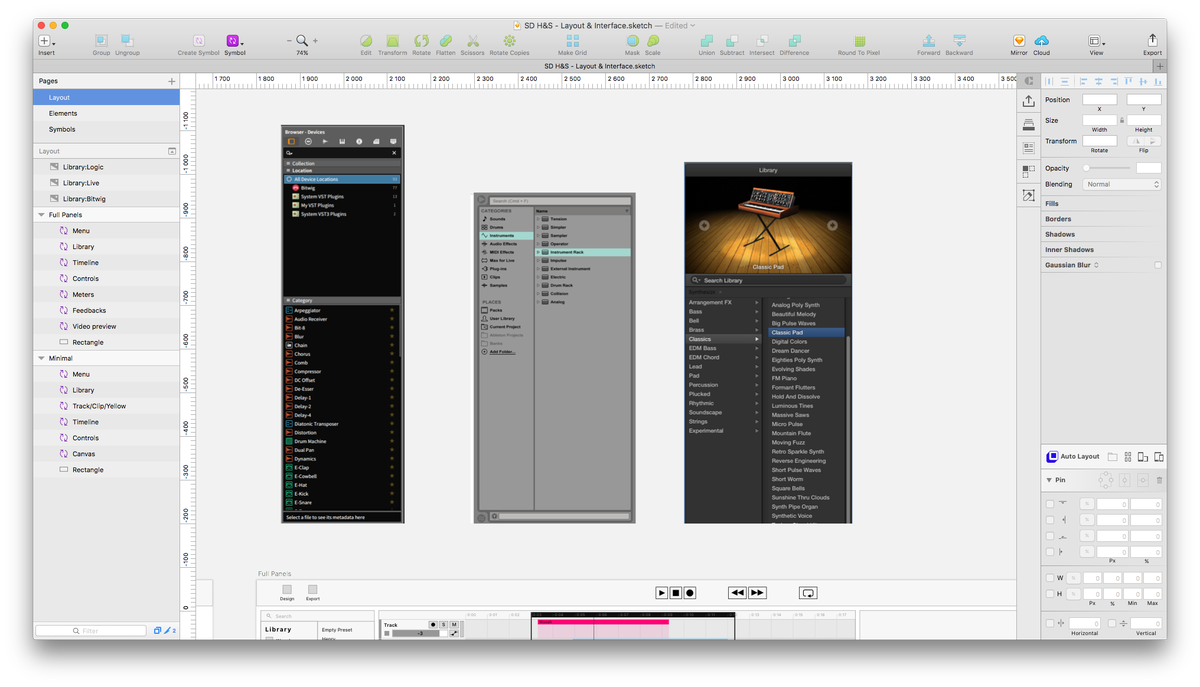
Task: Apply the Union boolean operation
Action: (707, 42)
